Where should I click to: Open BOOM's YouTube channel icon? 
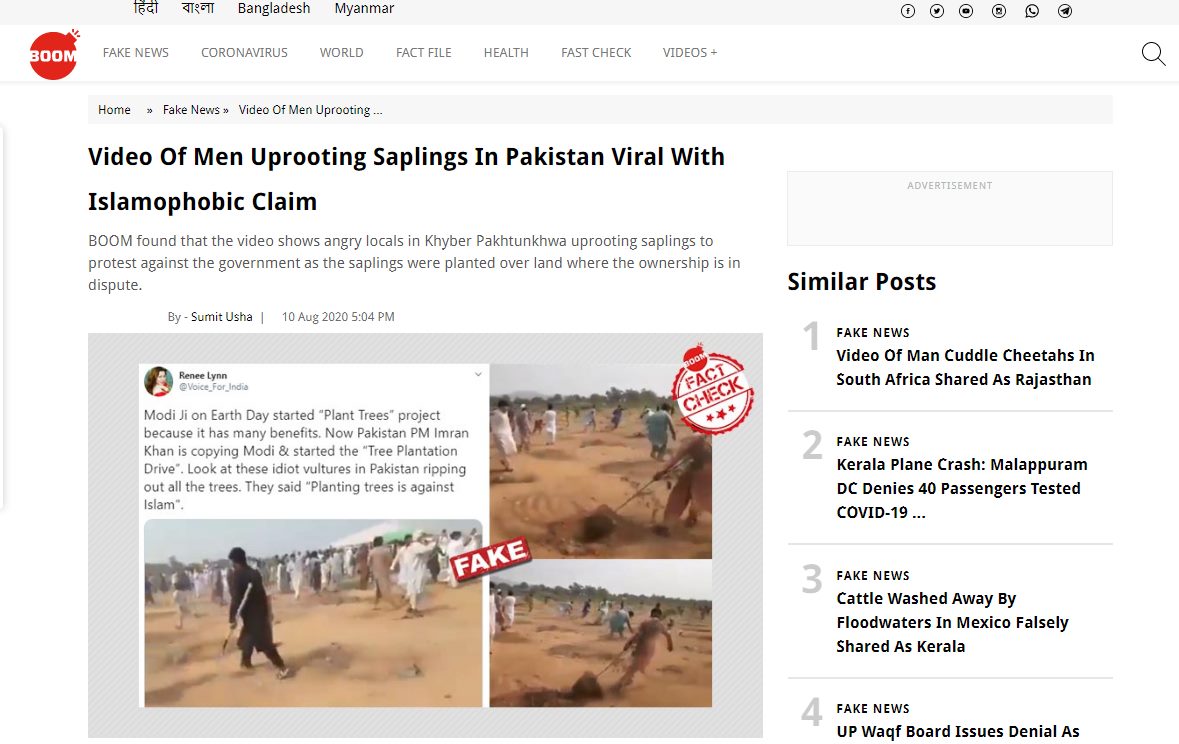[966, 11]
